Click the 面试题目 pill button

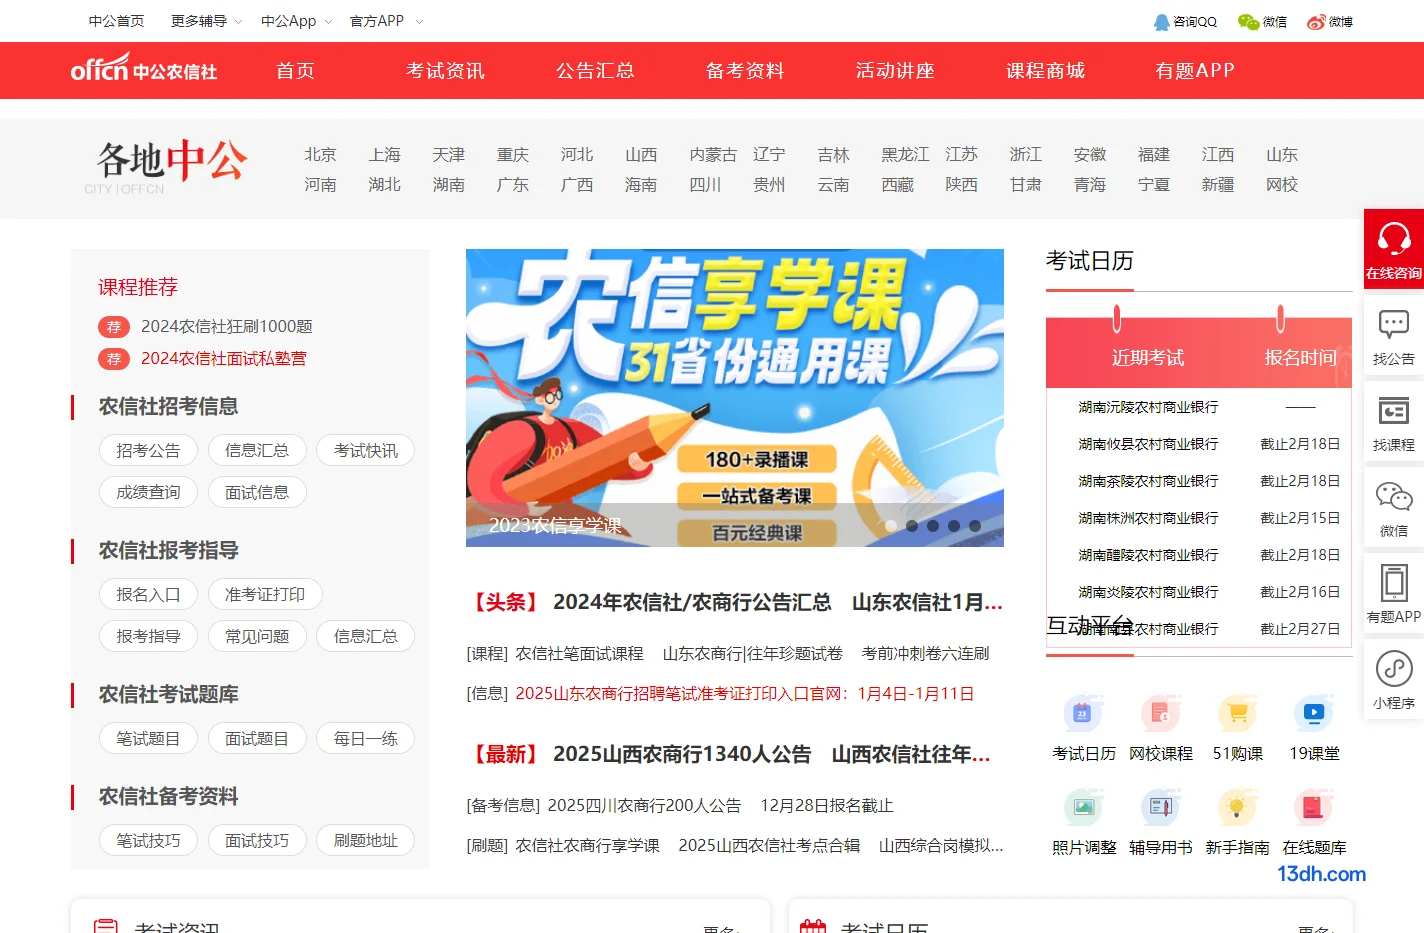(x=257, y=738)
